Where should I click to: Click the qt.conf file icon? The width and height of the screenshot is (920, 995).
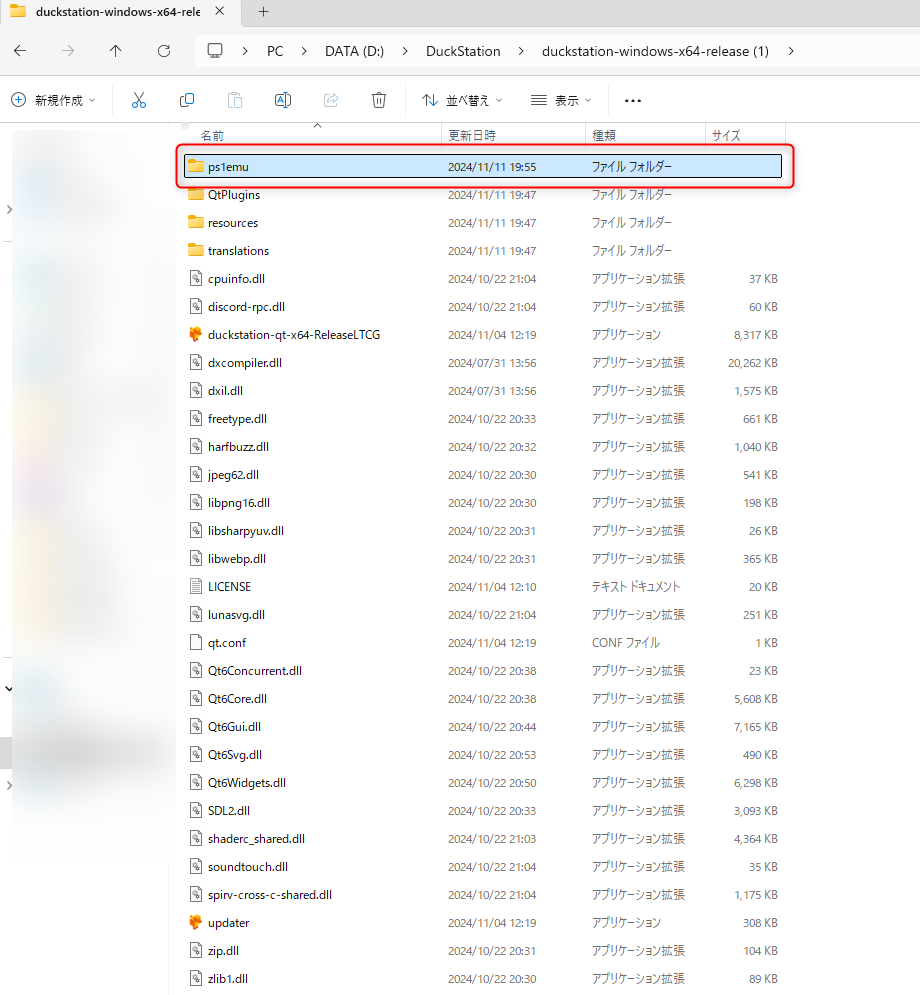point(196,642)
